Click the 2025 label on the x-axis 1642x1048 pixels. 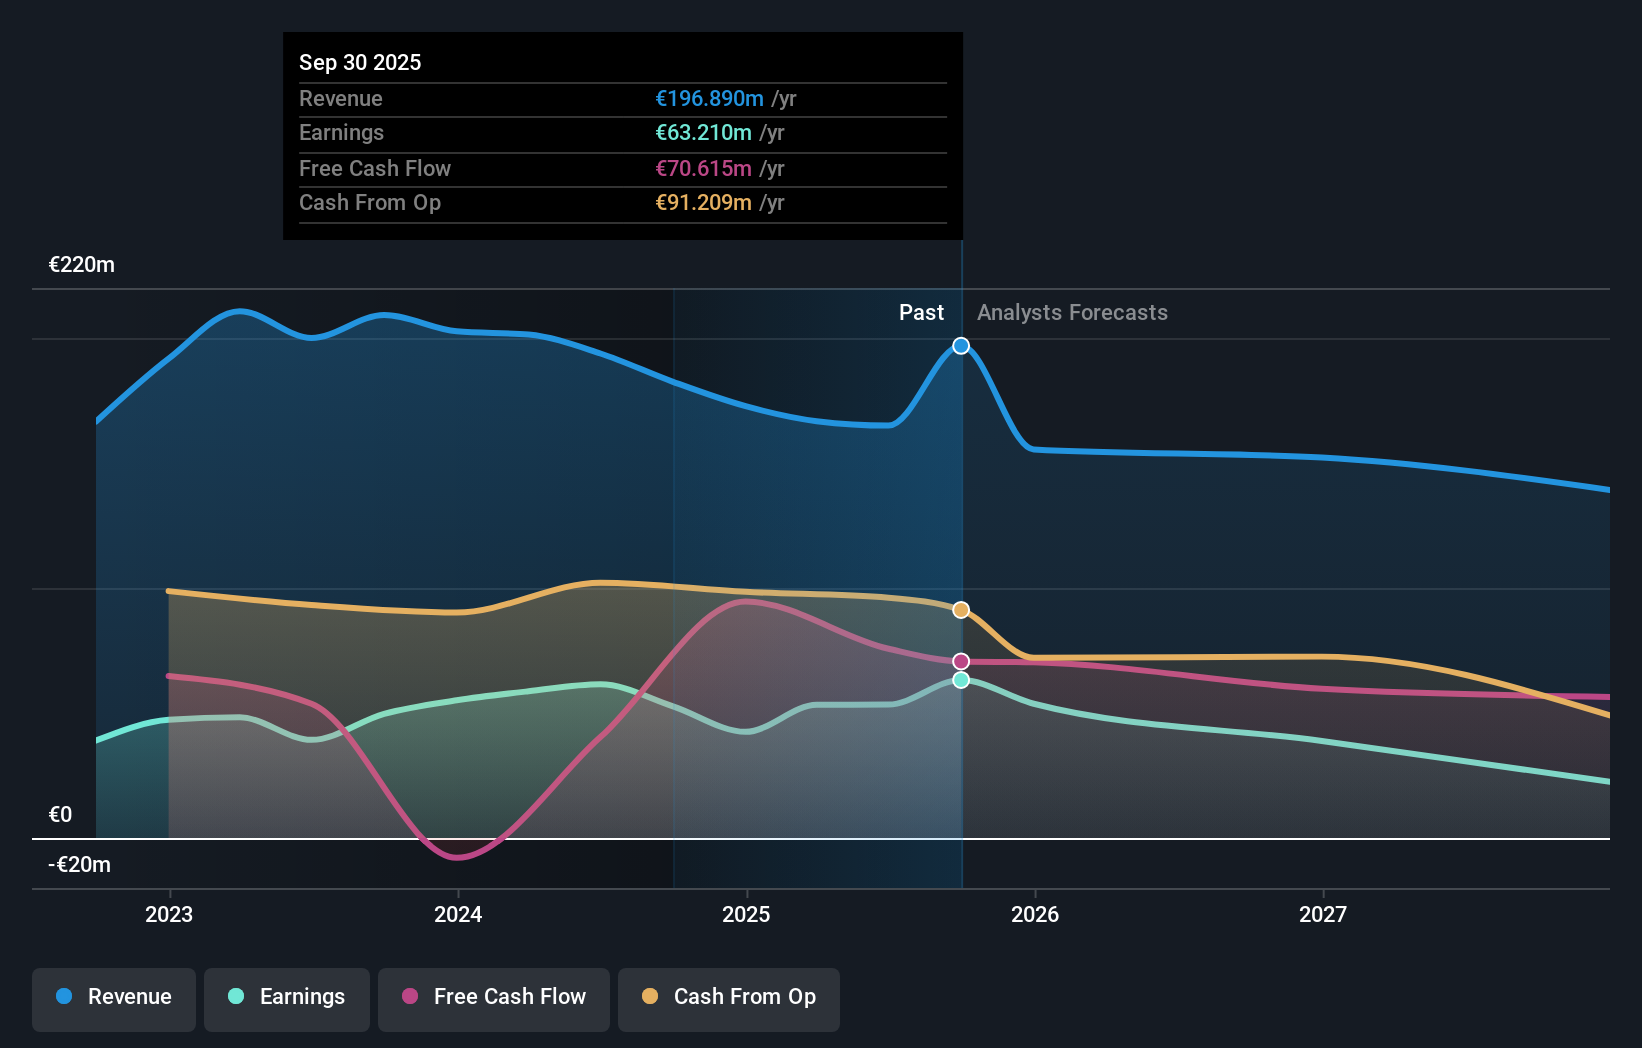click(748, 914)
